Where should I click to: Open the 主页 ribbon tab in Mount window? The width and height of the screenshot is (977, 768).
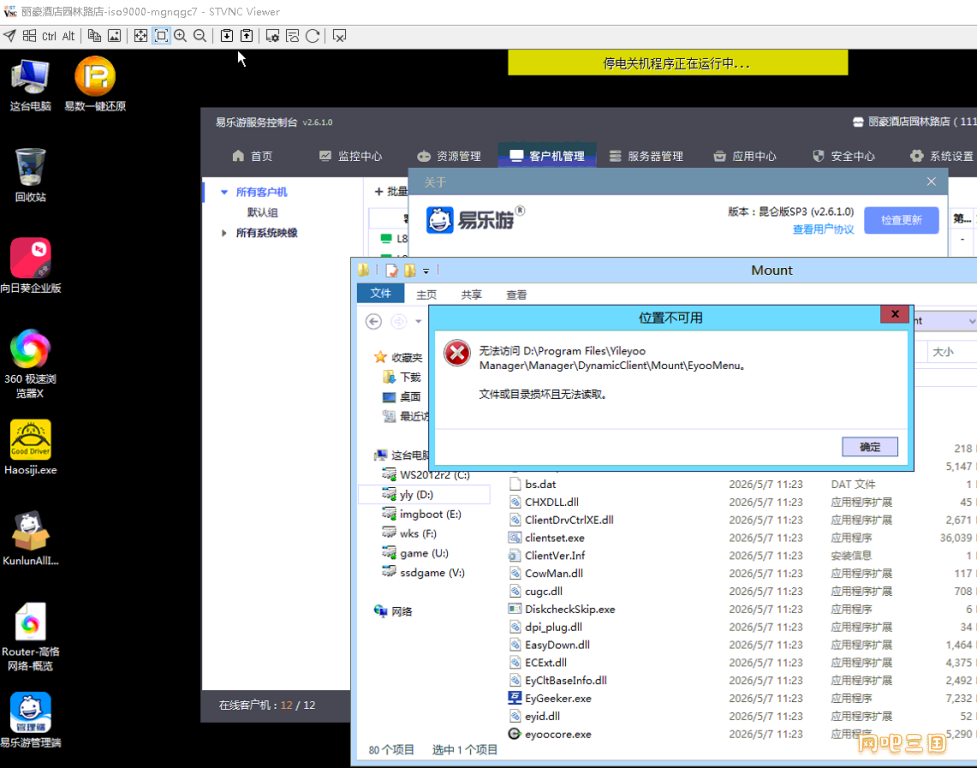click(426, 295)
